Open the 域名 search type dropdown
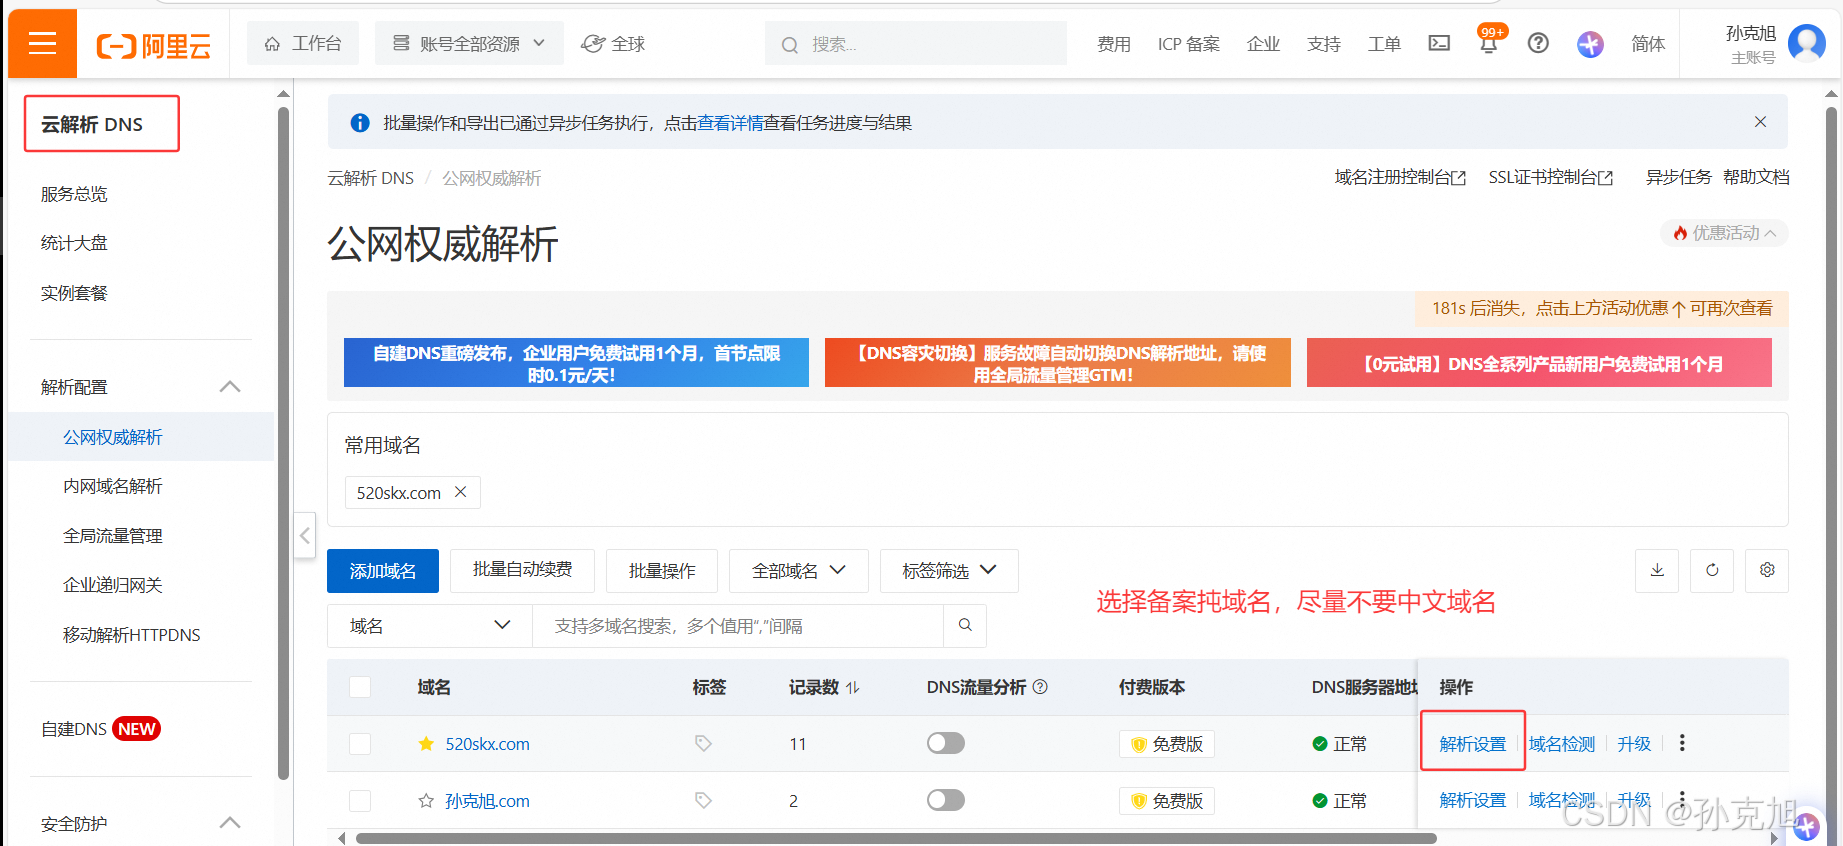 coord(430,625)
